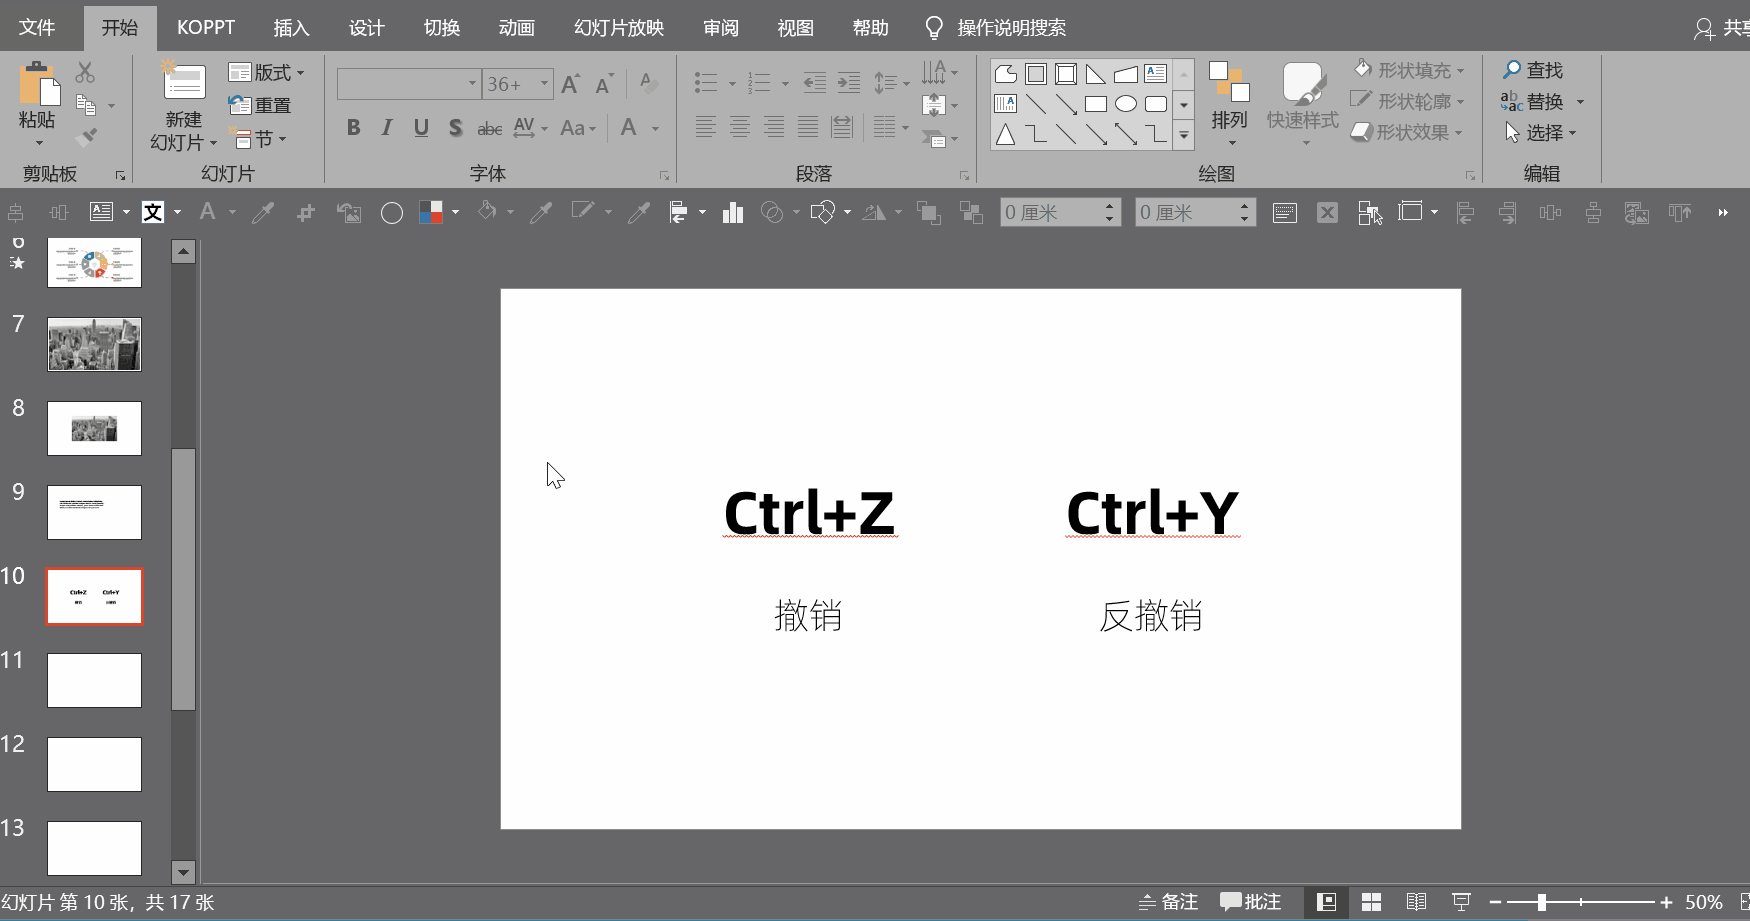Click the New Slide (新建幻灯片) icon
The image size is (1750, 921).
click(183, 82)
